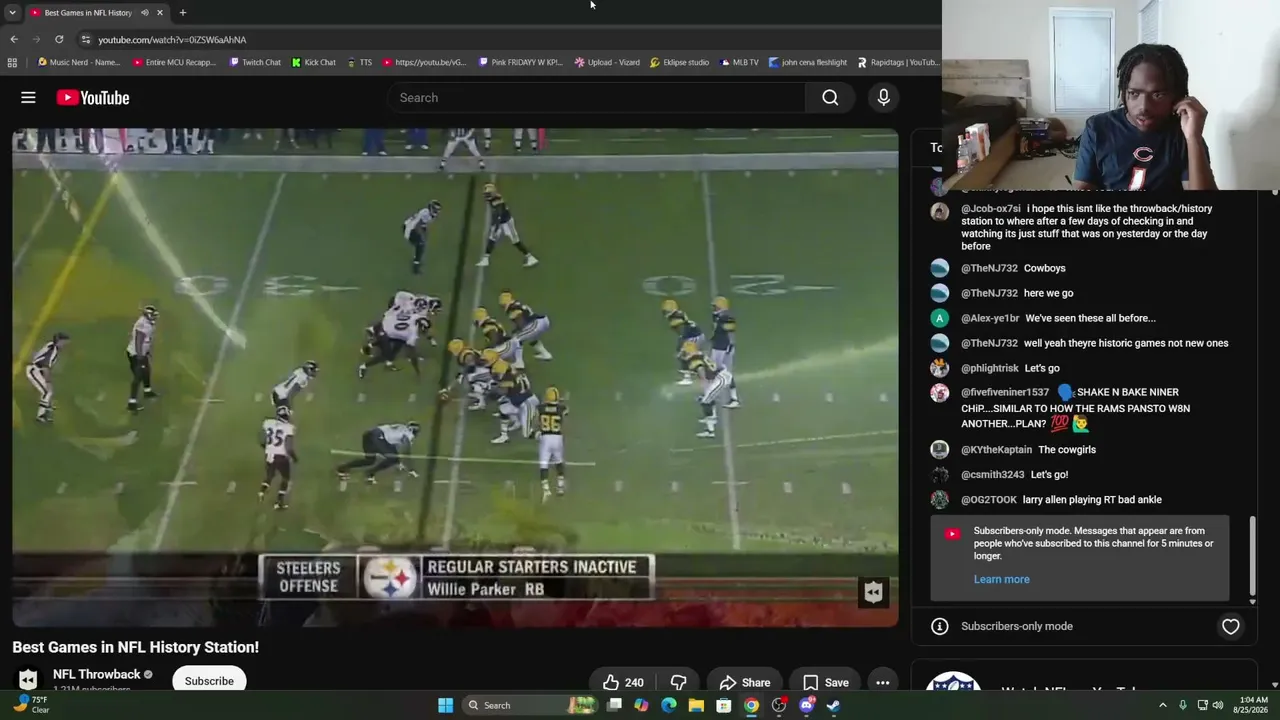The height and width of the screenshot is (720, 1280).
Task: Open the NFL Throwback channel avatar
Action: tap(28, 680)
